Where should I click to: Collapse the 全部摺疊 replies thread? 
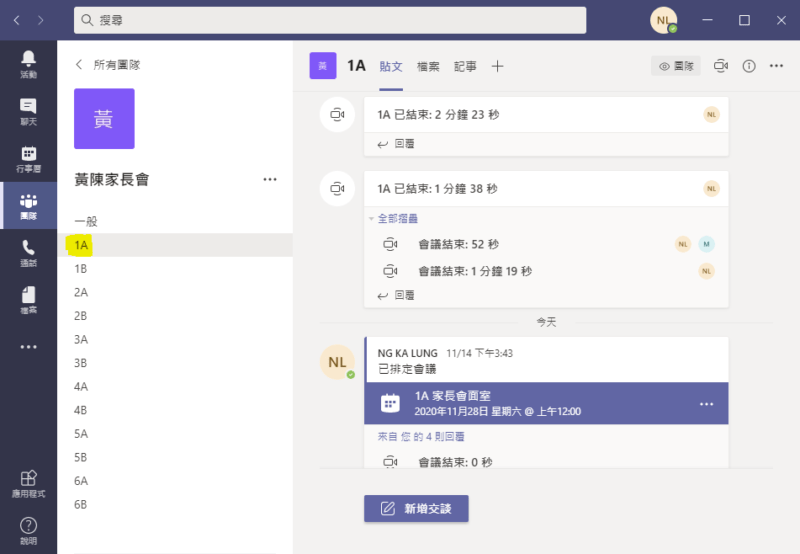pyautogui.click(x=396, y=218)
